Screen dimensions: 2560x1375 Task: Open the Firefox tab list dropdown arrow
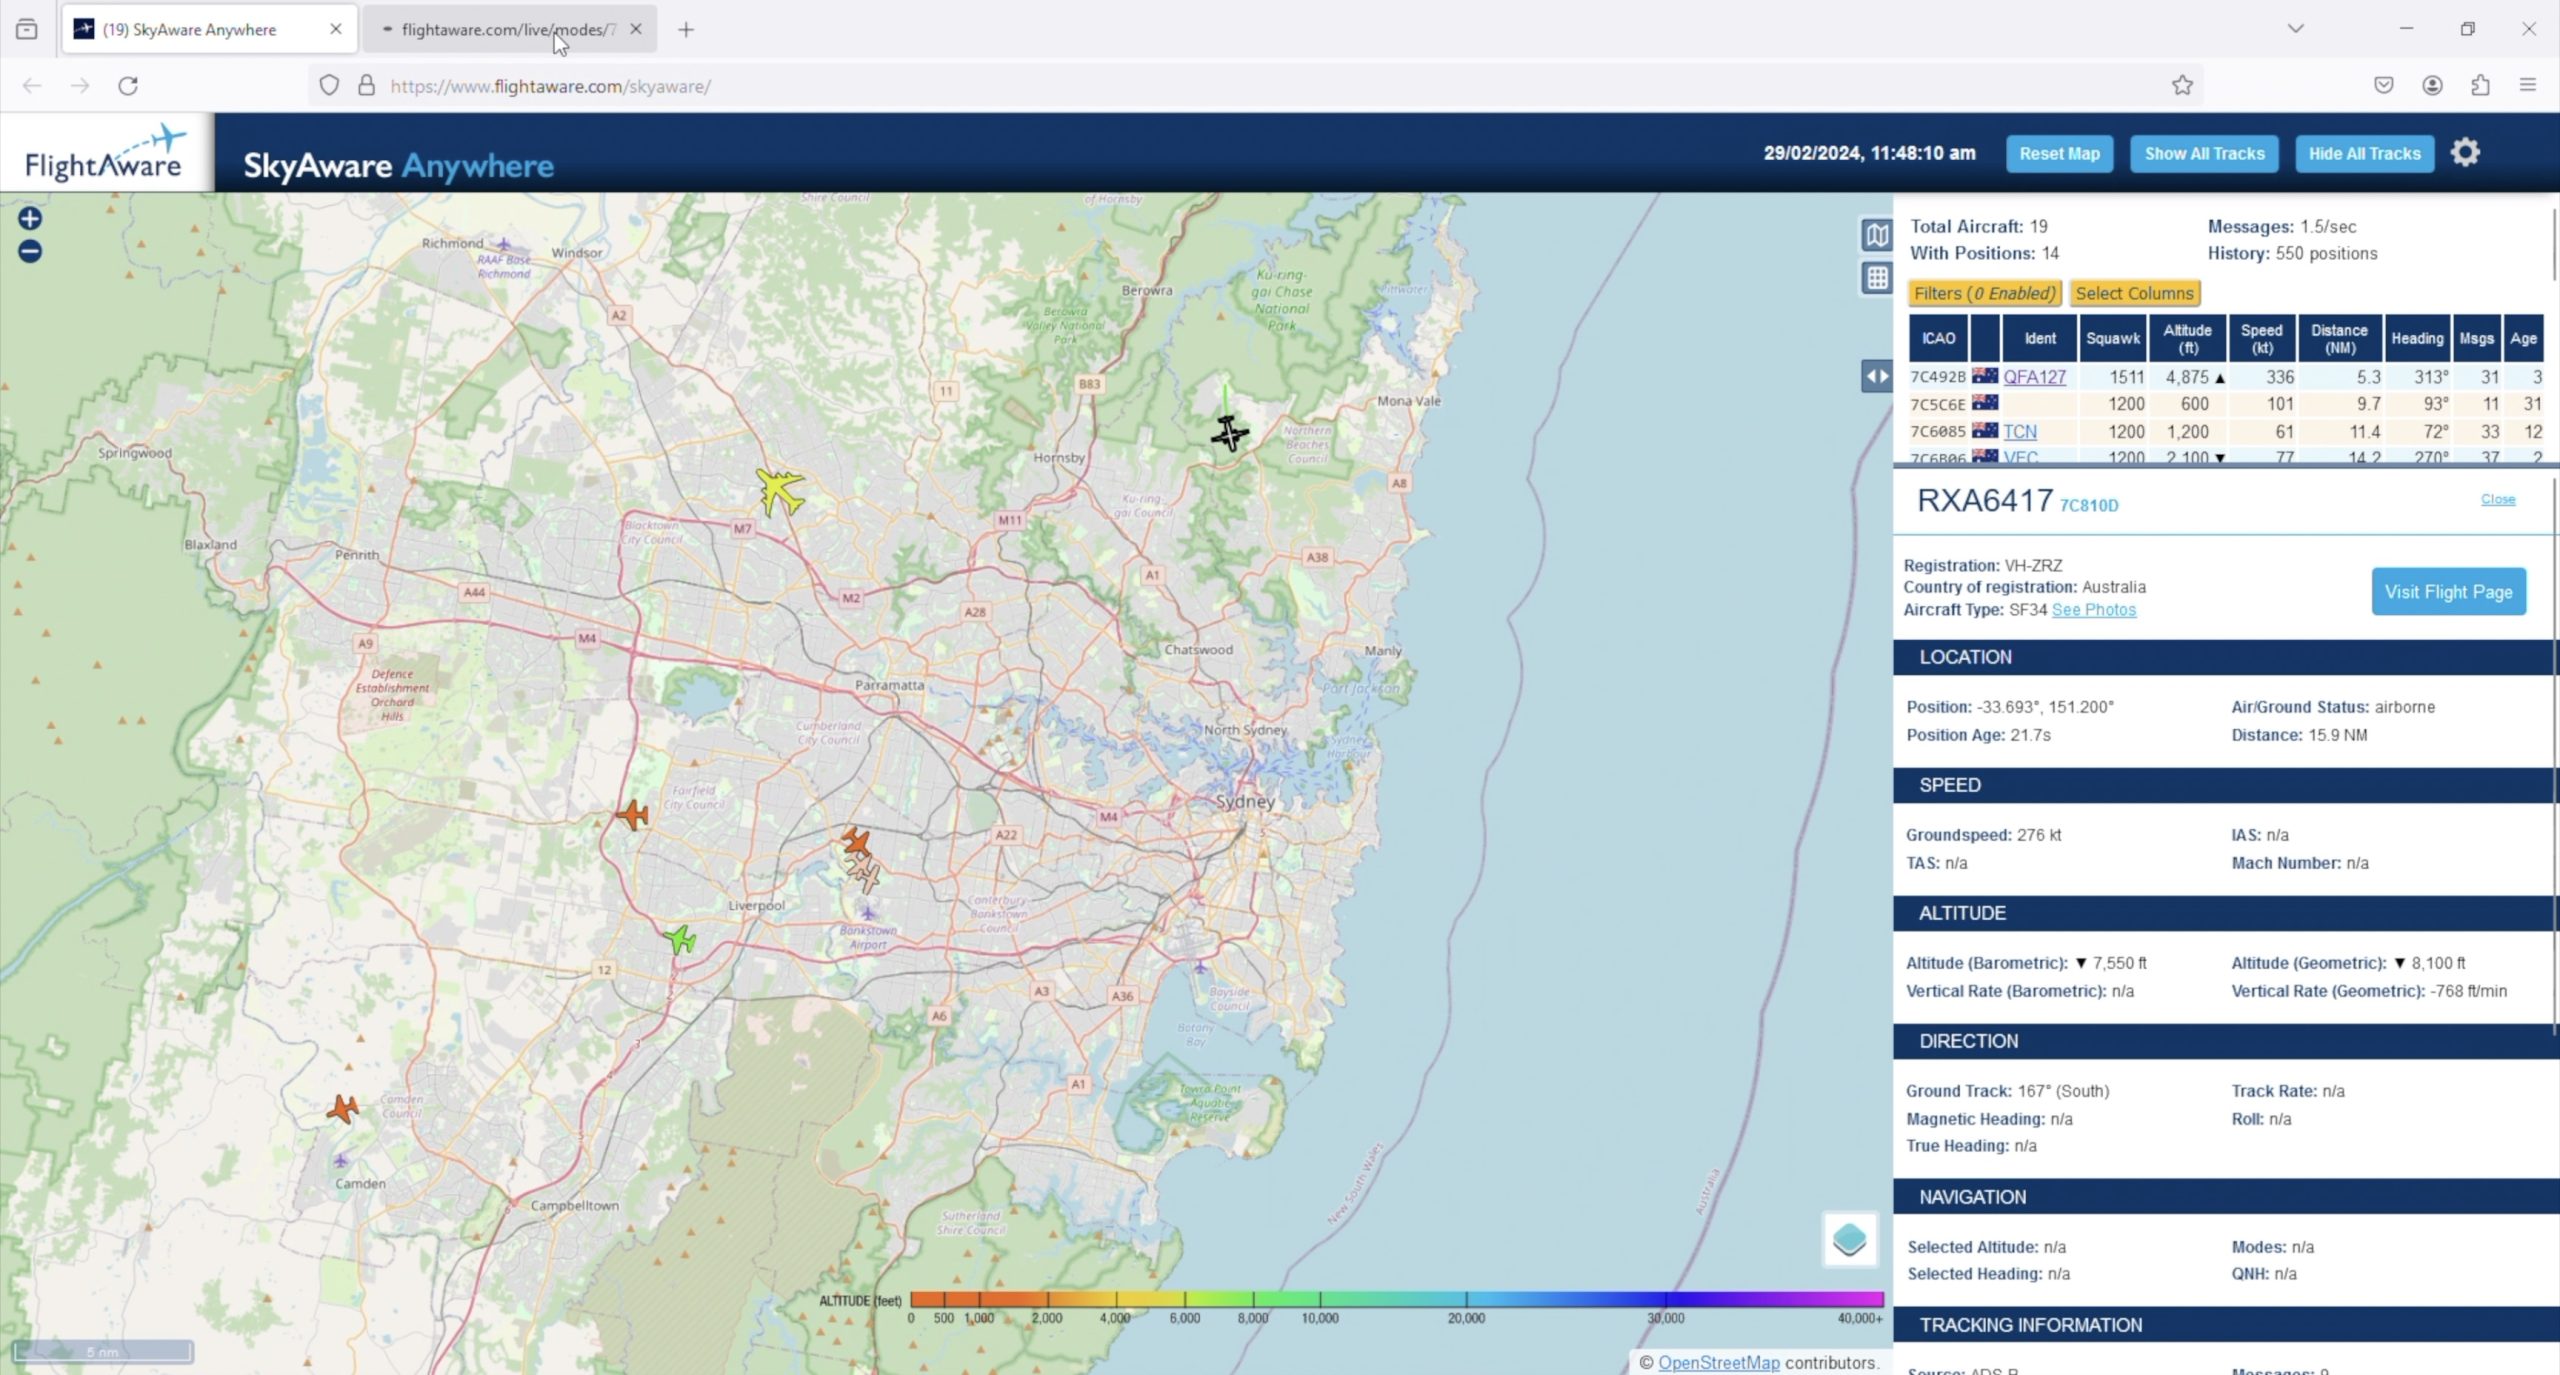[2295, 29]
